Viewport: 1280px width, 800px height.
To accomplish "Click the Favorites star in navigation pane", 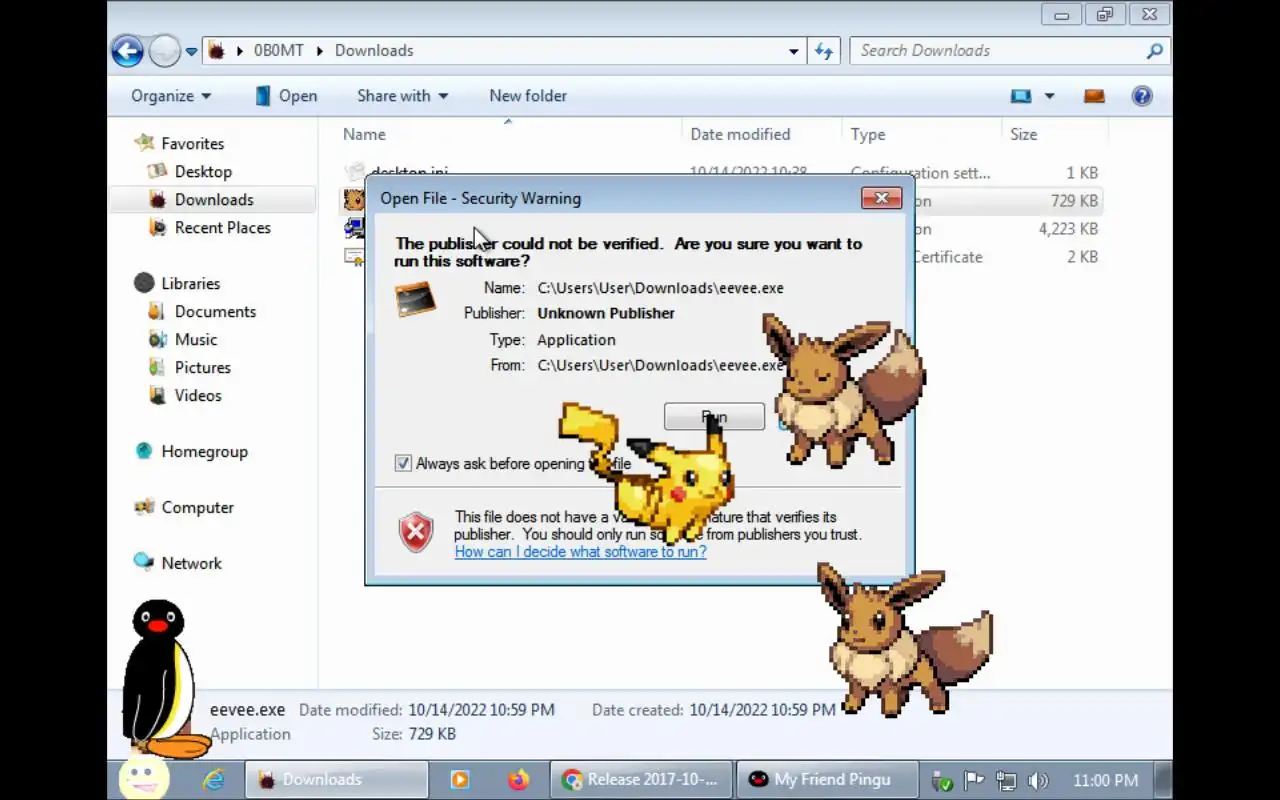I will click(145, 143).
